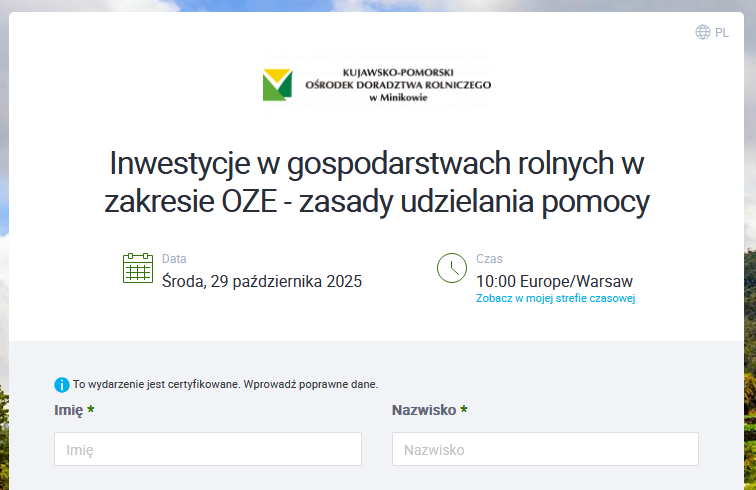This screenshot has height=490, width=756.
Task: Focus the Imię input field
Action: pyautogui.click(x=208, y=449)
